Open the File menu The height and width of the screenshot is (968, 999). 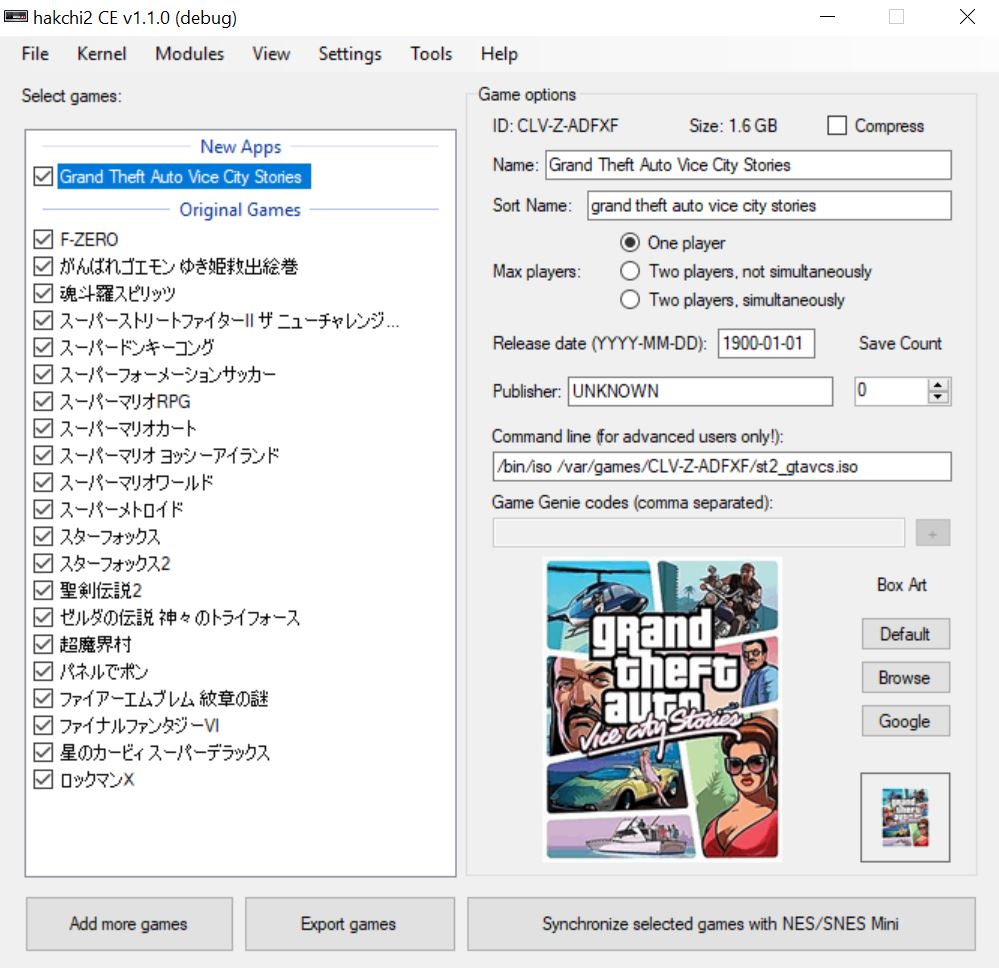coord(35,54)
